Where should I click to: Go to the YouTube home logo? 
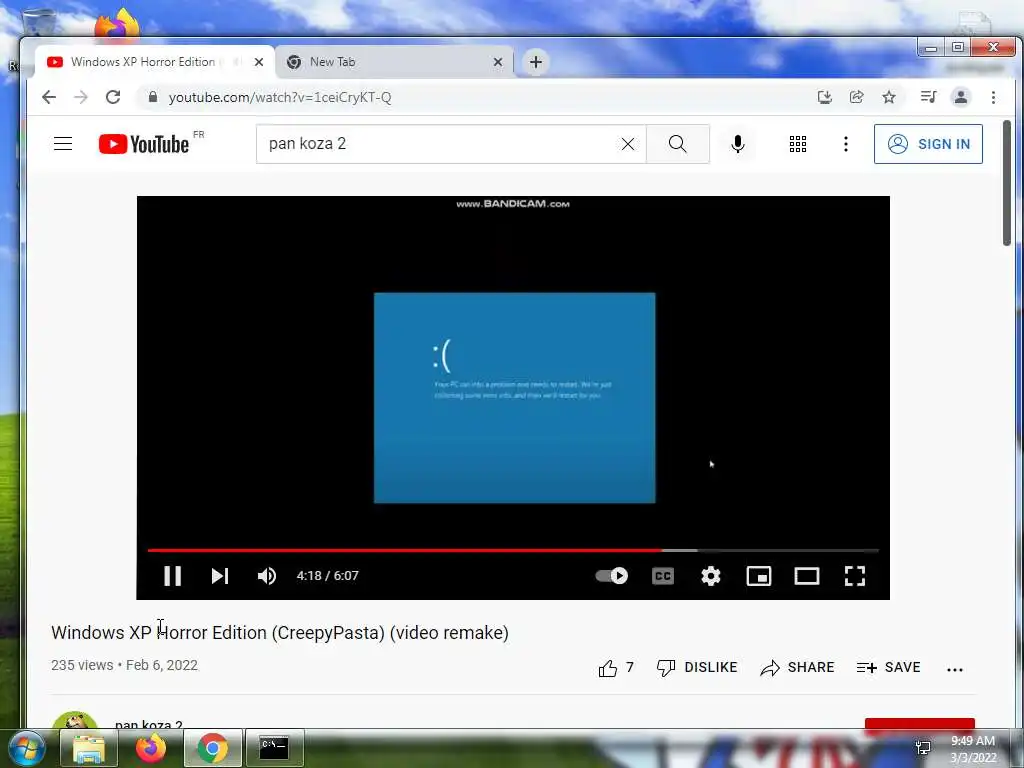click(x=144, y=144)
